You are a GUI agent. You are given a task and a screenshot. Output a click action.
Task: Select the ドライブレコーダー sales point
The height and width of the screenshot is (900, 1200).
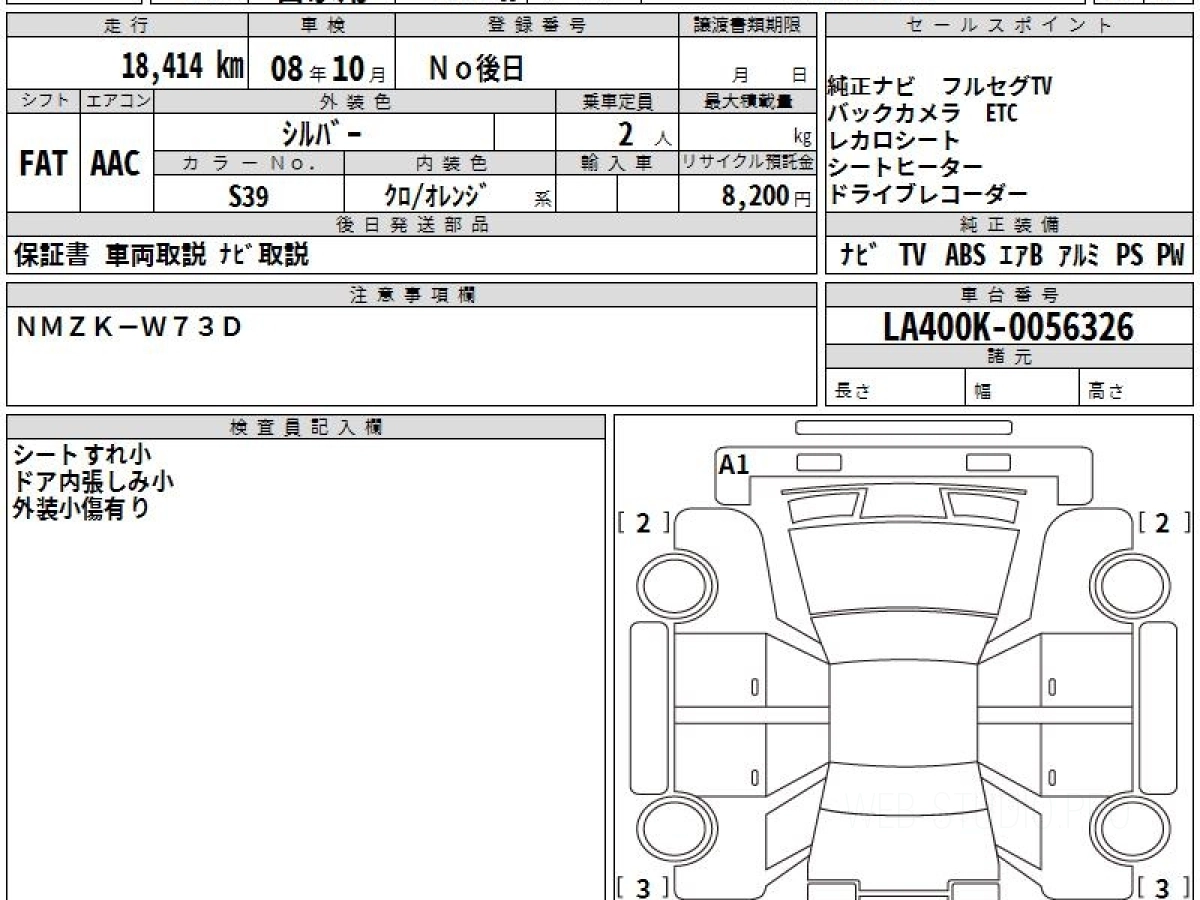pos(928,195)
